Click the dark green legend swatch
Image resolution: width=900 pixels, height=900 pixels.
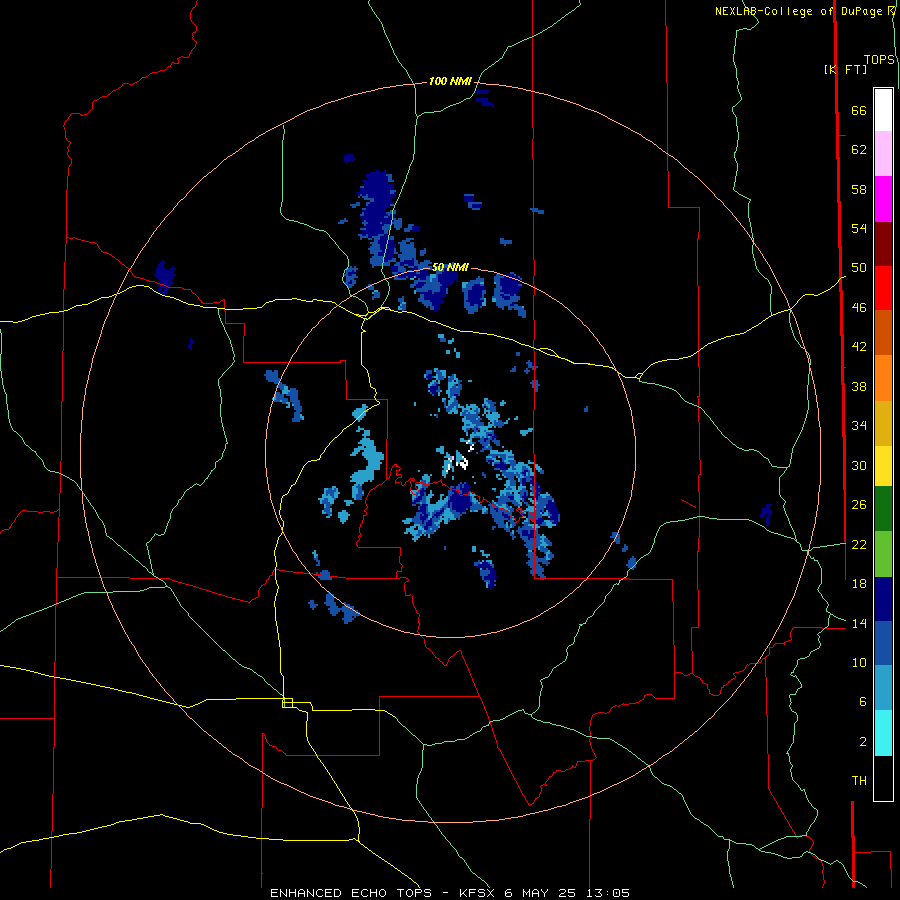click(x=883, y=509)
